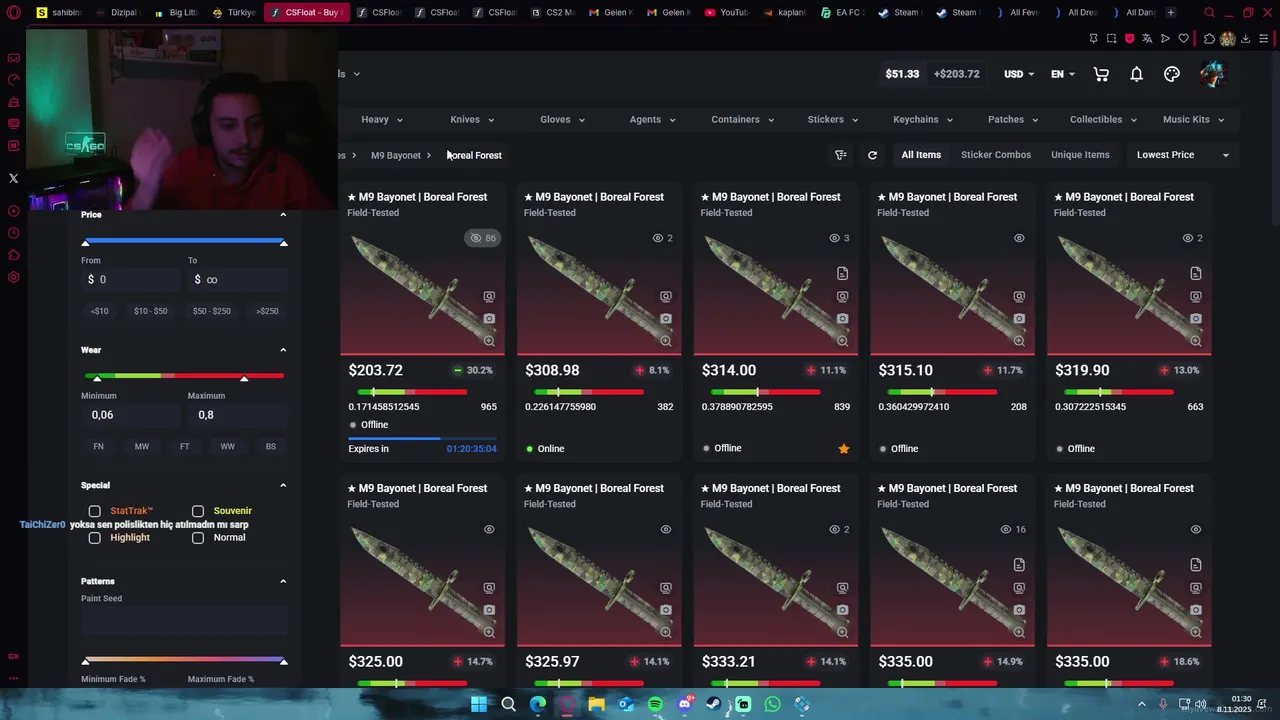Toggle watch eye on the $308.98 listing
Viewport: 1280px width, 720px height.
click(658, 238)
